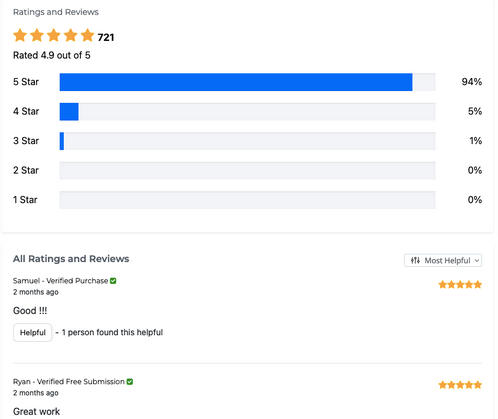
Task: Select the 1 Star rating row label
Action: [x=25, y=200]
